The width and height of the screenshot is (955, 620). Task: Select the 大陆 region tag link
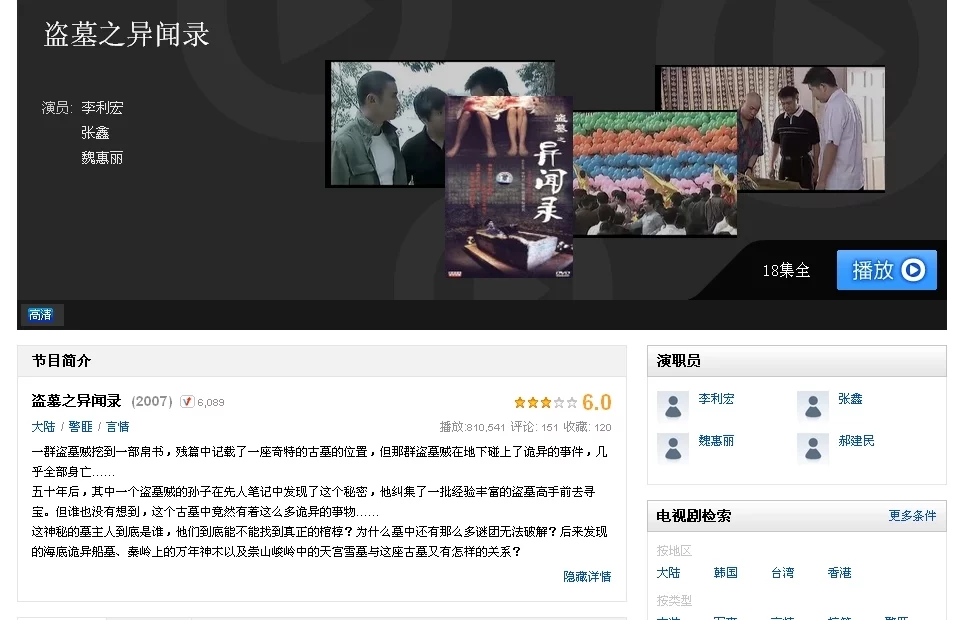[43, 427]
